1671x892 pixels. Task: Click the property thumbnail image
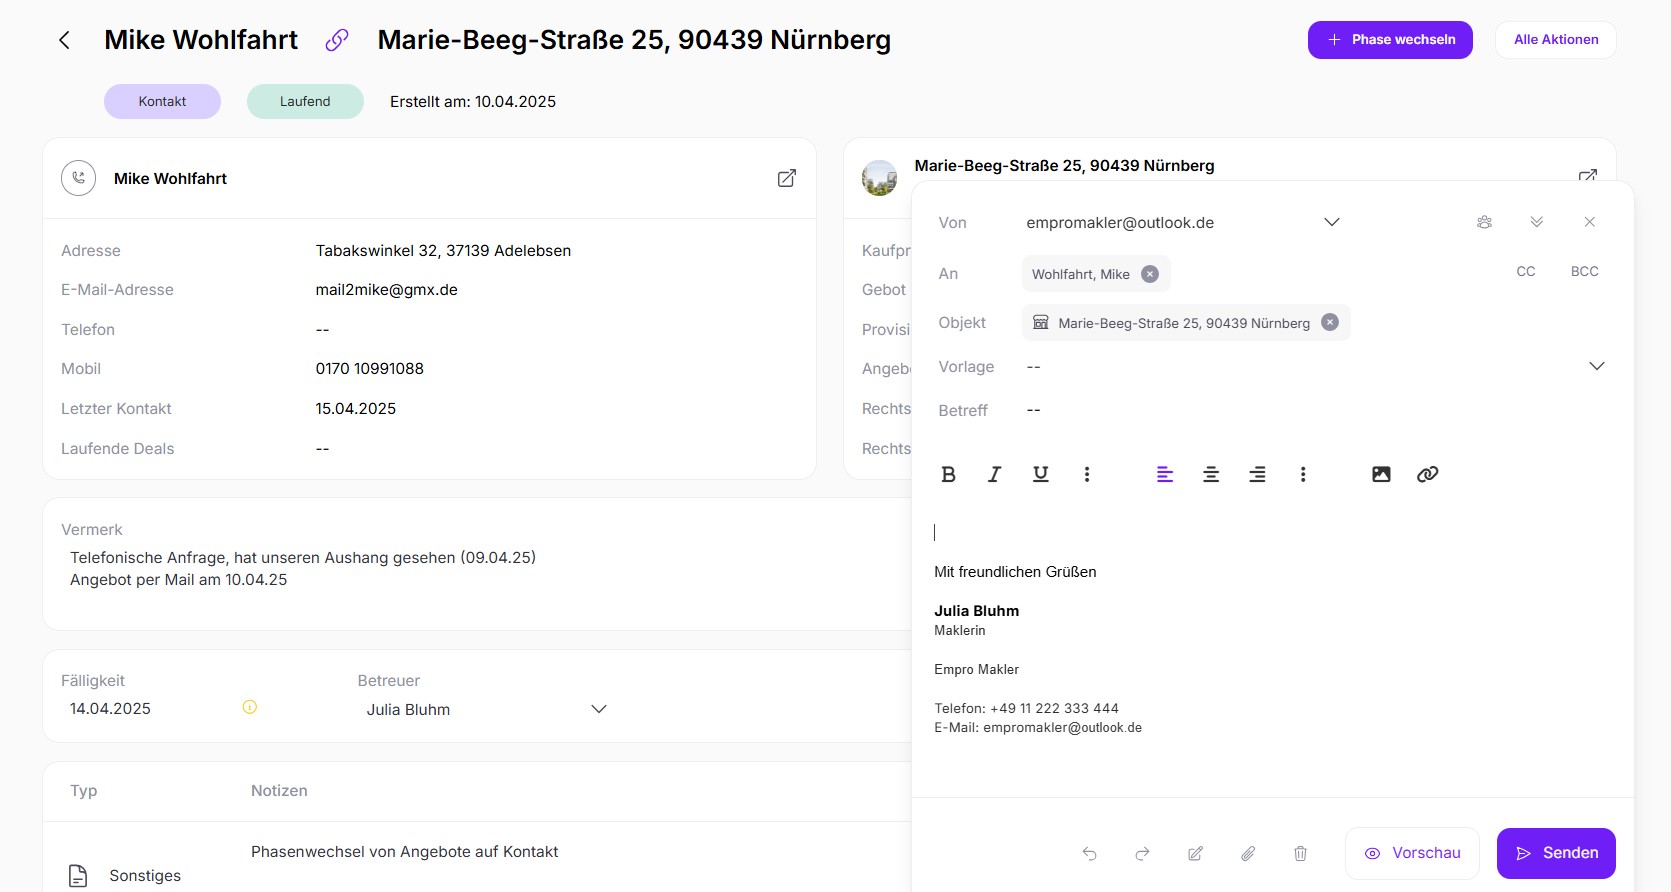point(880,178)
